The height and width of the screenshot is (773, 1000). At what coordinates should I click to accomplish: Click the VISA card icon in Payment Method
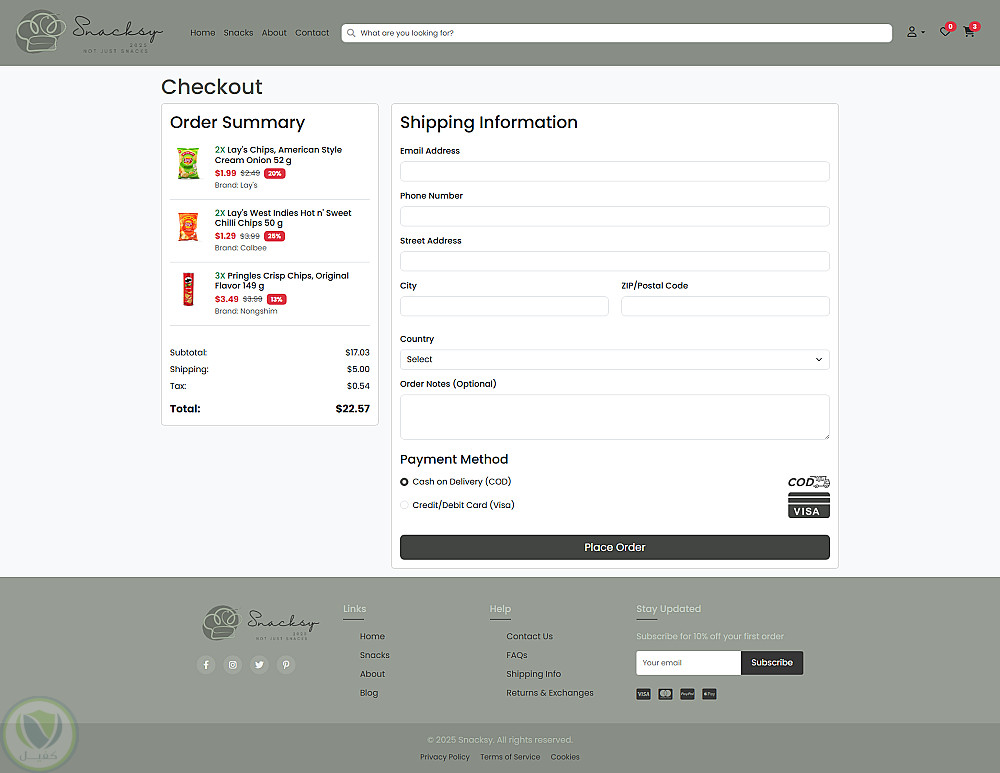[x=809, y=505]
